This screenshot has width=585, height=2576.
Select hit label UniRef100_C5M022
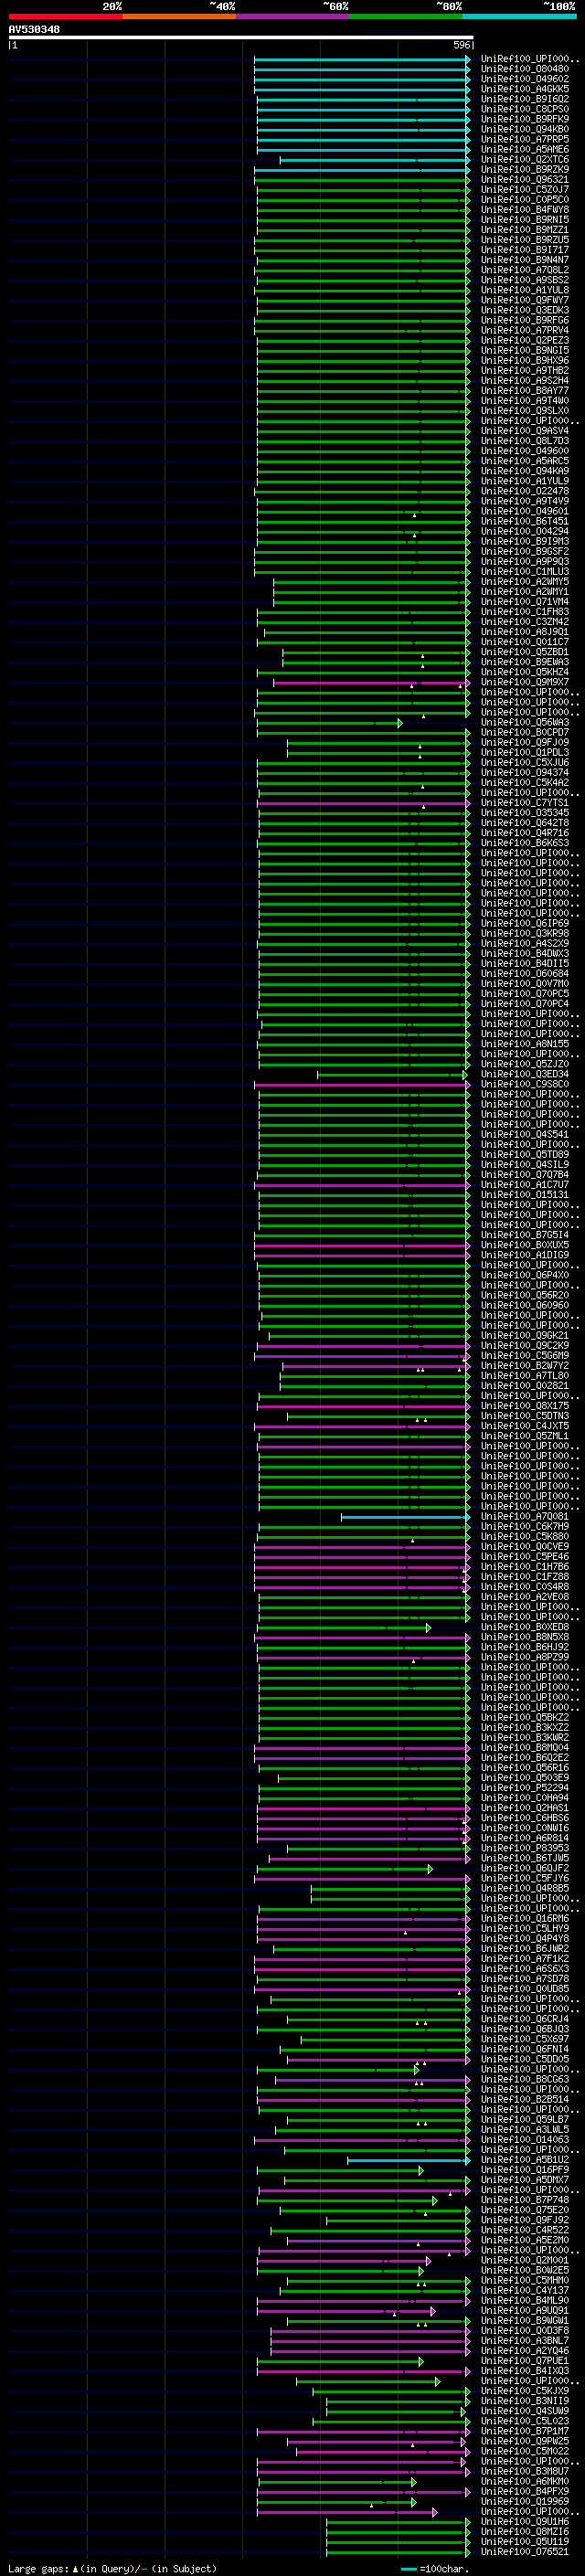[525, 2452]
